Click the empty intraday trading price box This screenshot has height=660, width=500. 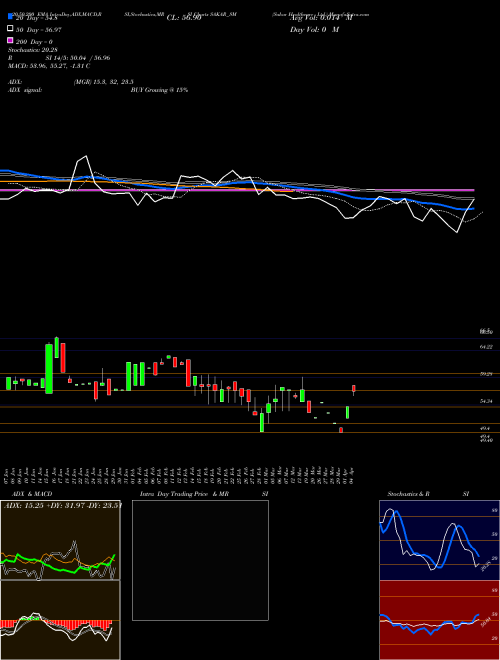point(200,560)
